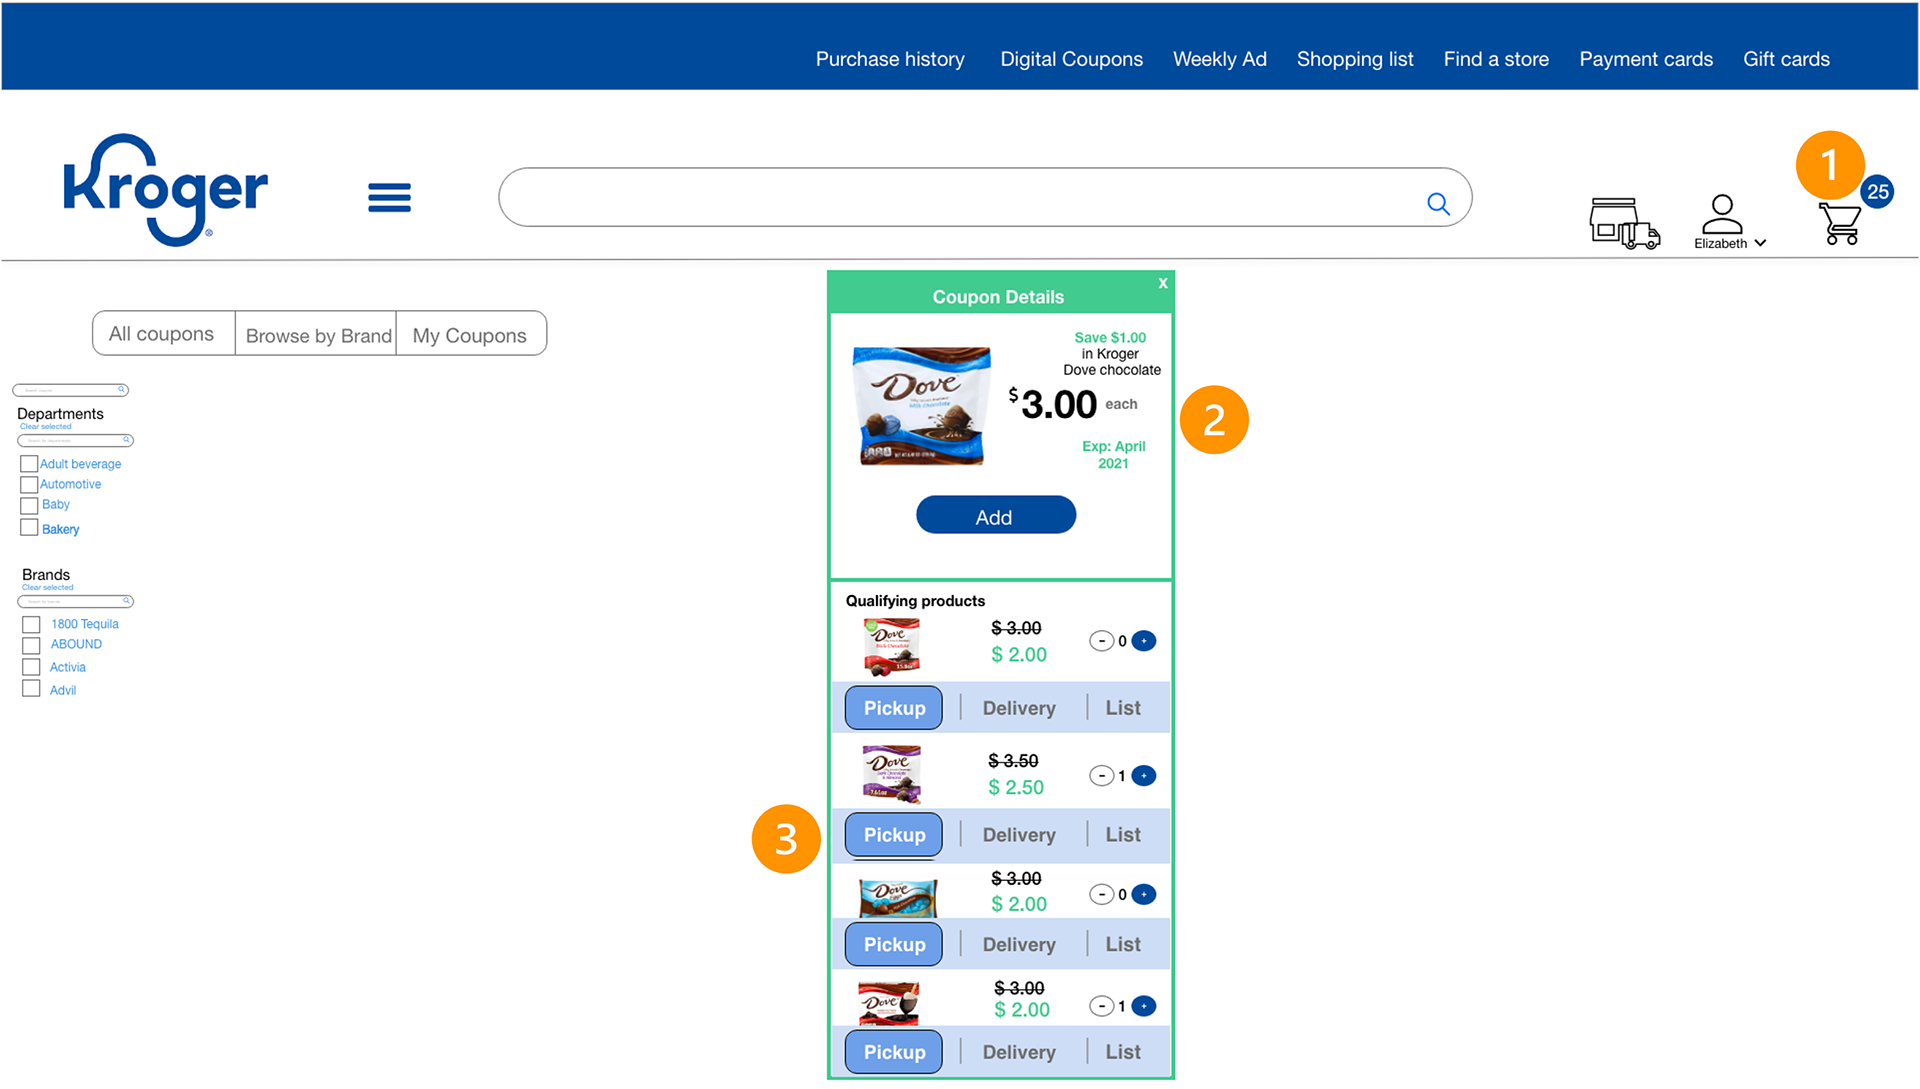
Task: Open Purchase history
Action: coord(890,59)
